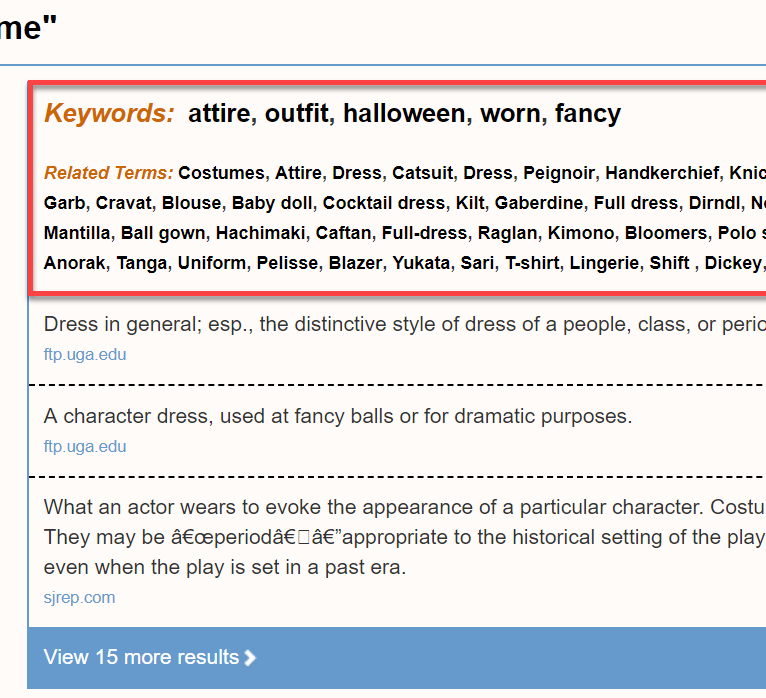
Task: Expand View 15 more results chevron
Action: (250, 658)
